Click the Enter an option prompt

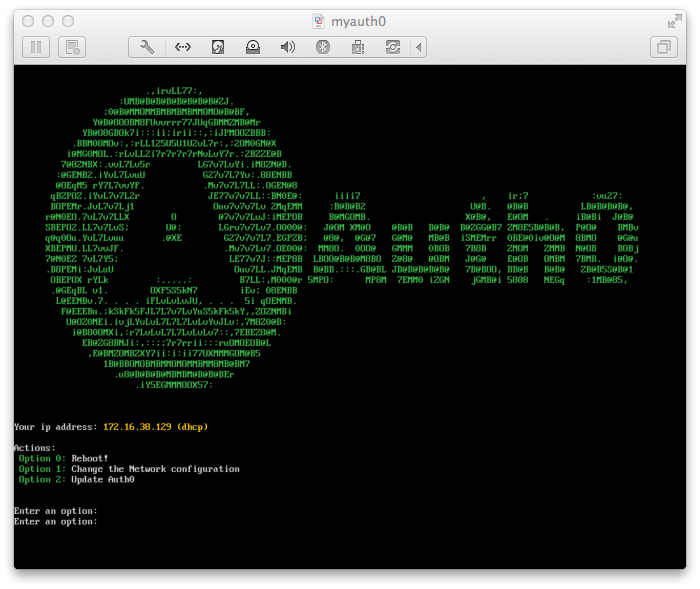point(56,521)
